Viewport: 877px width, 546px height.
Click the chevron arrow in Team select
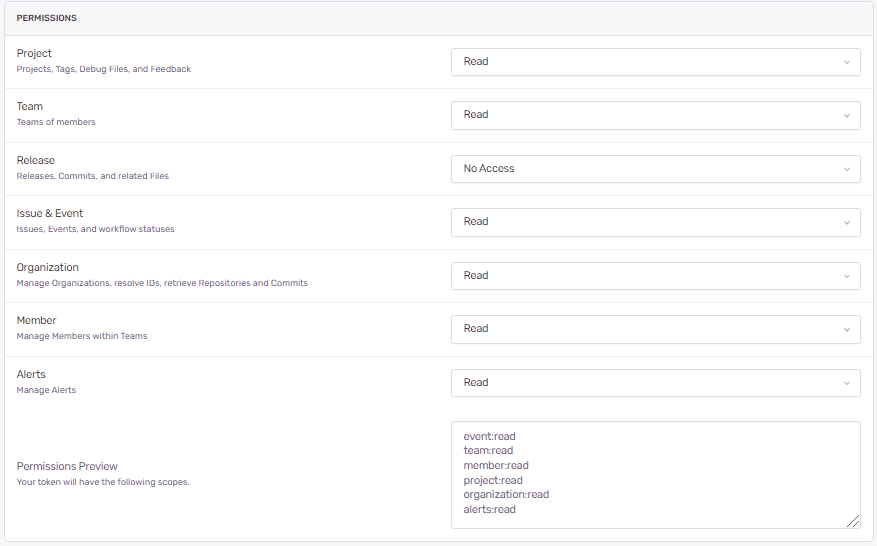(847, 116)
